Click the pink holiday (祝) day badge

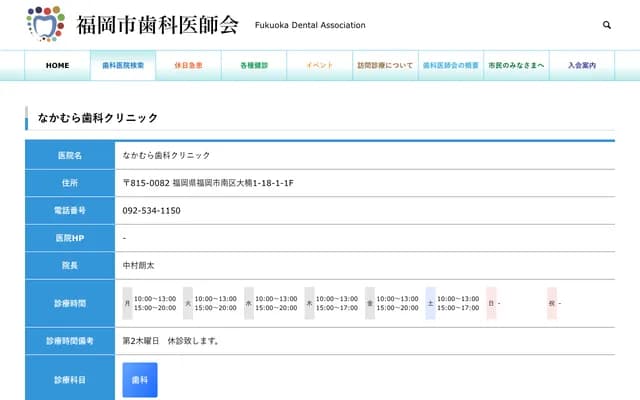(x=551, y=302)
